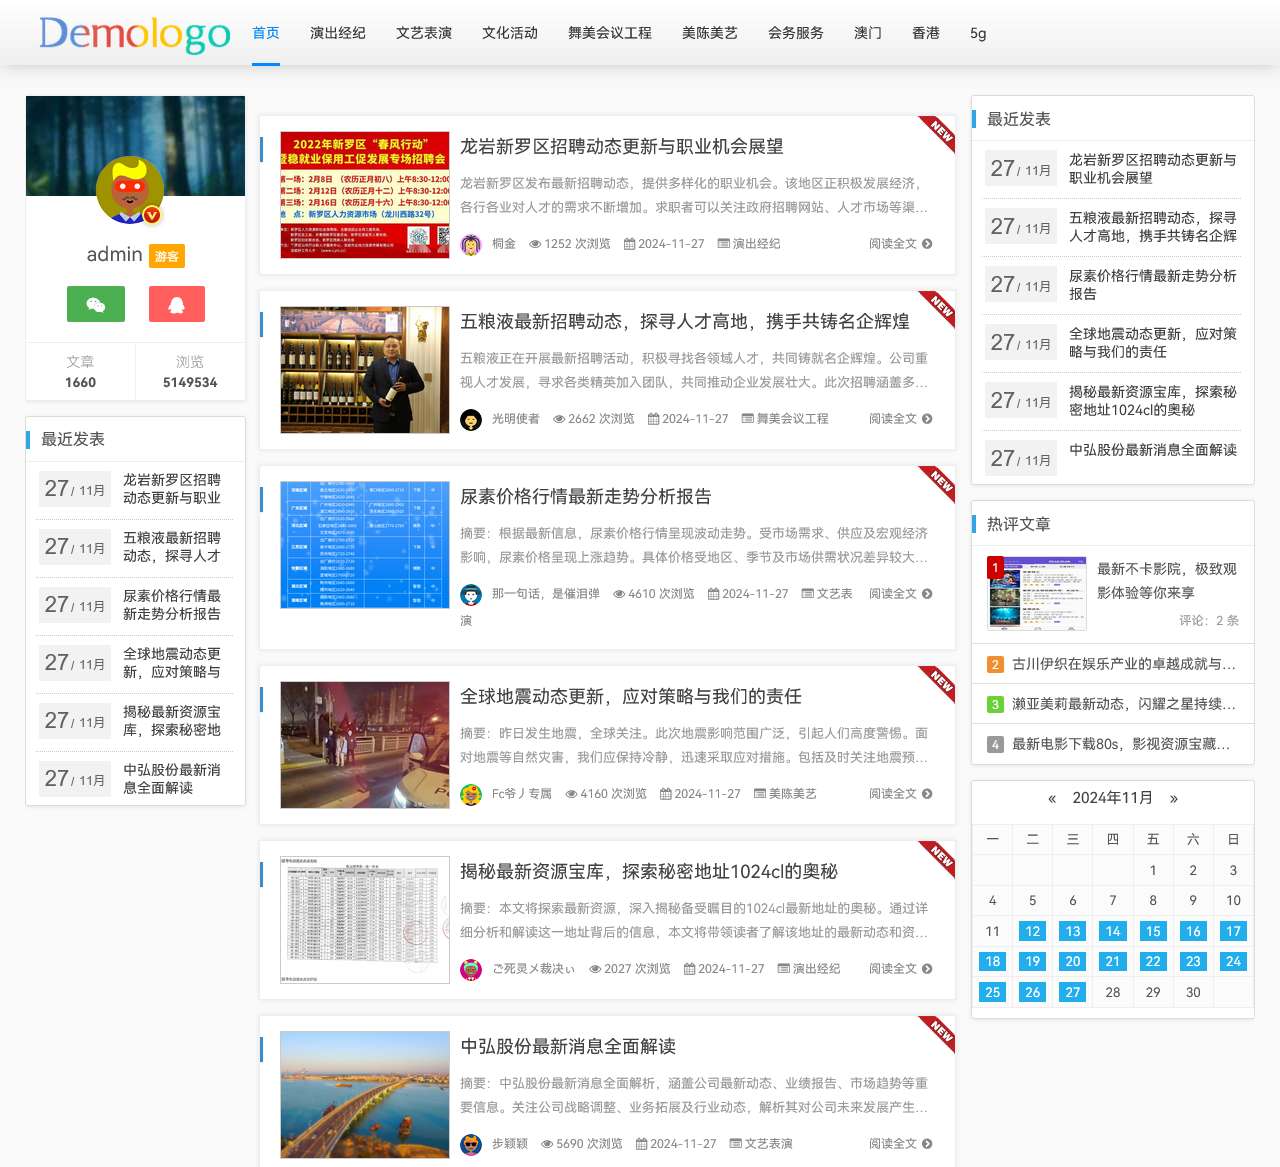Click author avatar beside 光明使者
Image resolution: width=1280 pixels, height=1167 pixels.
471,420
